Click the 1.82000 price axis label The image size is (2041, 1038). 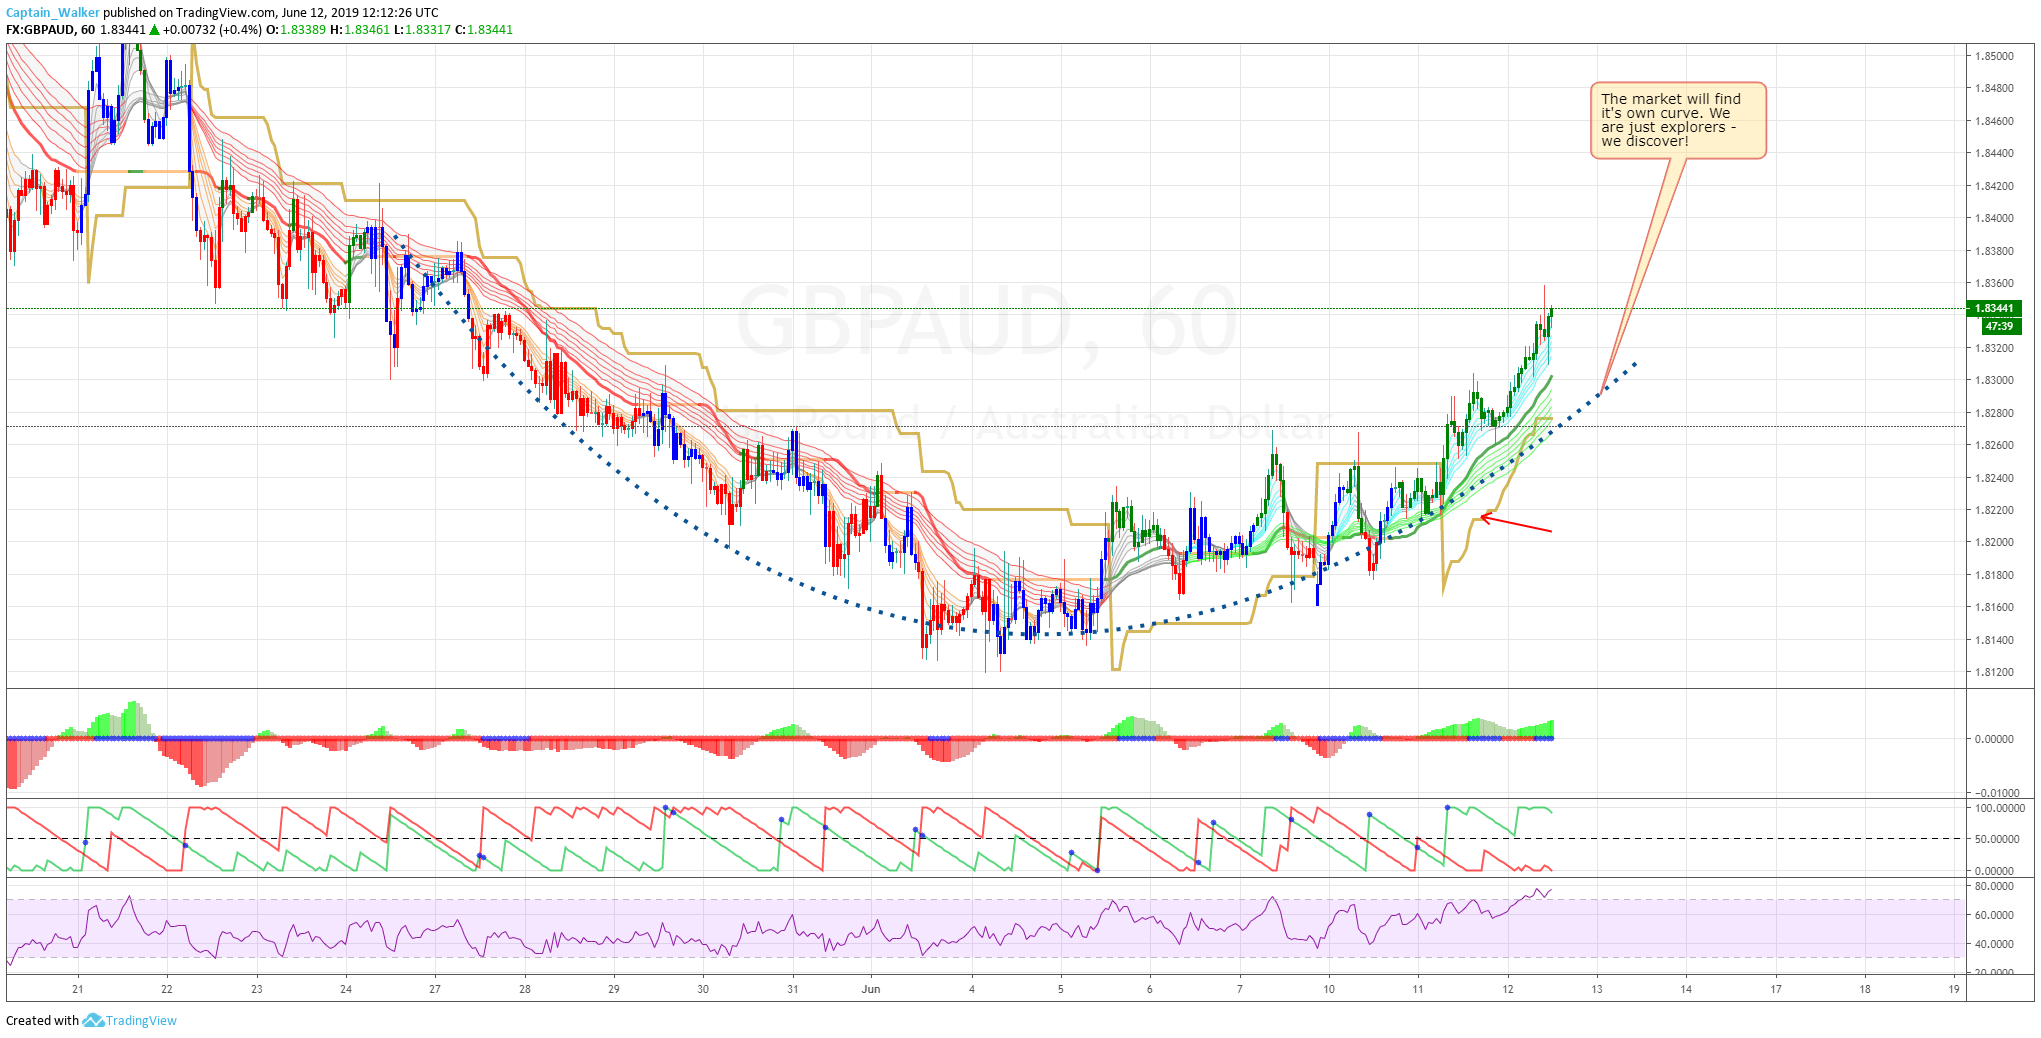(1994, 542)
